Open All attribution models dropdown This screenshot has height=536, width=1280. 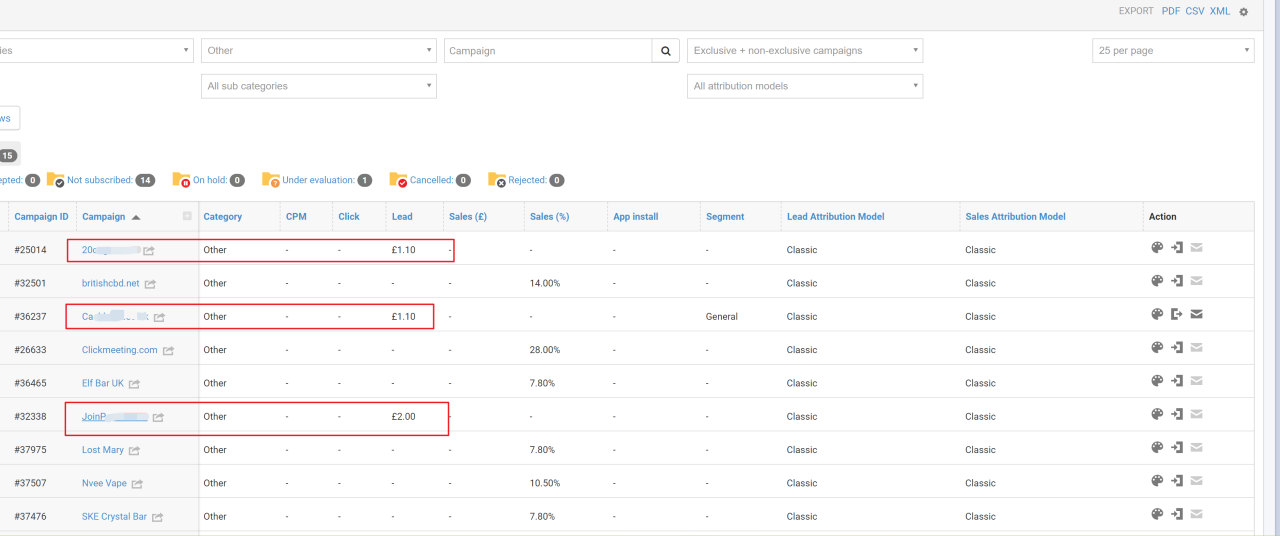pos(804,87)
